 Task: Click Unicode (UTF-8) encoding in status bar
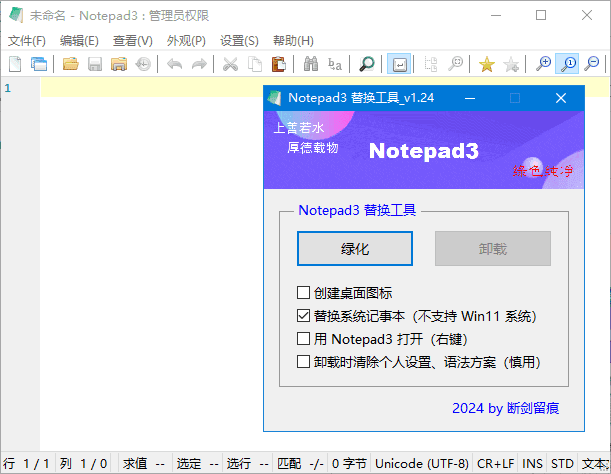coord(421,464)
